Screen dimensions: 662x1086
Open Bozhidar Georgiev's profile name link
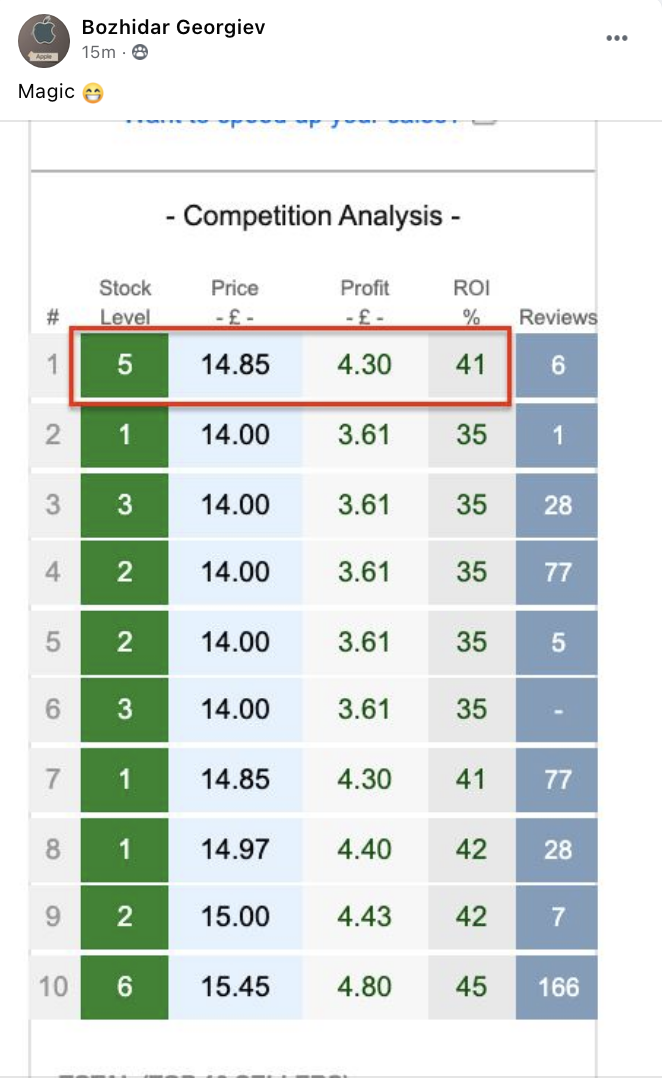pyautogui.click(x=173, y=28)
